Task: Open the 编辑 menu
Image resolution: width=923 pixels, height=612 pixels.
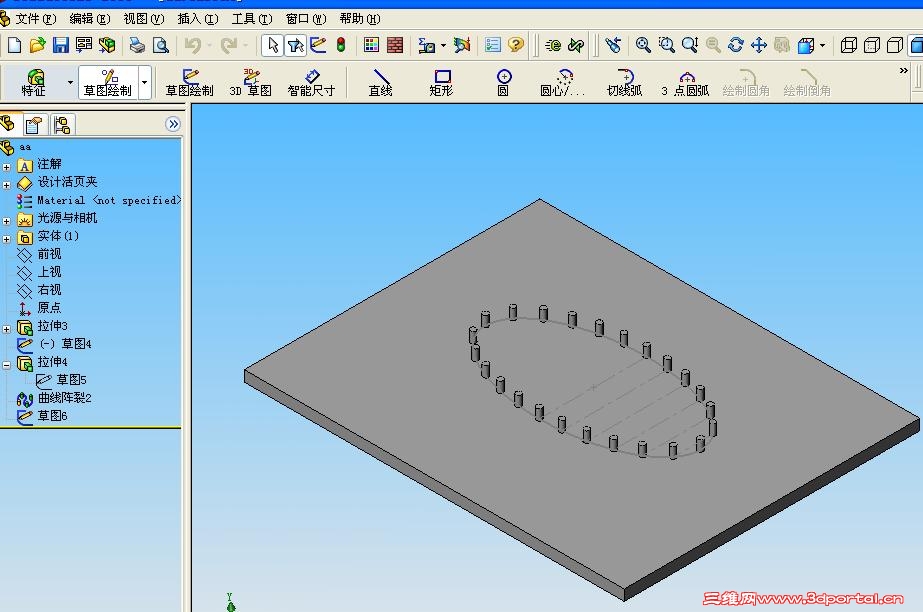Action: pos(89,19)
